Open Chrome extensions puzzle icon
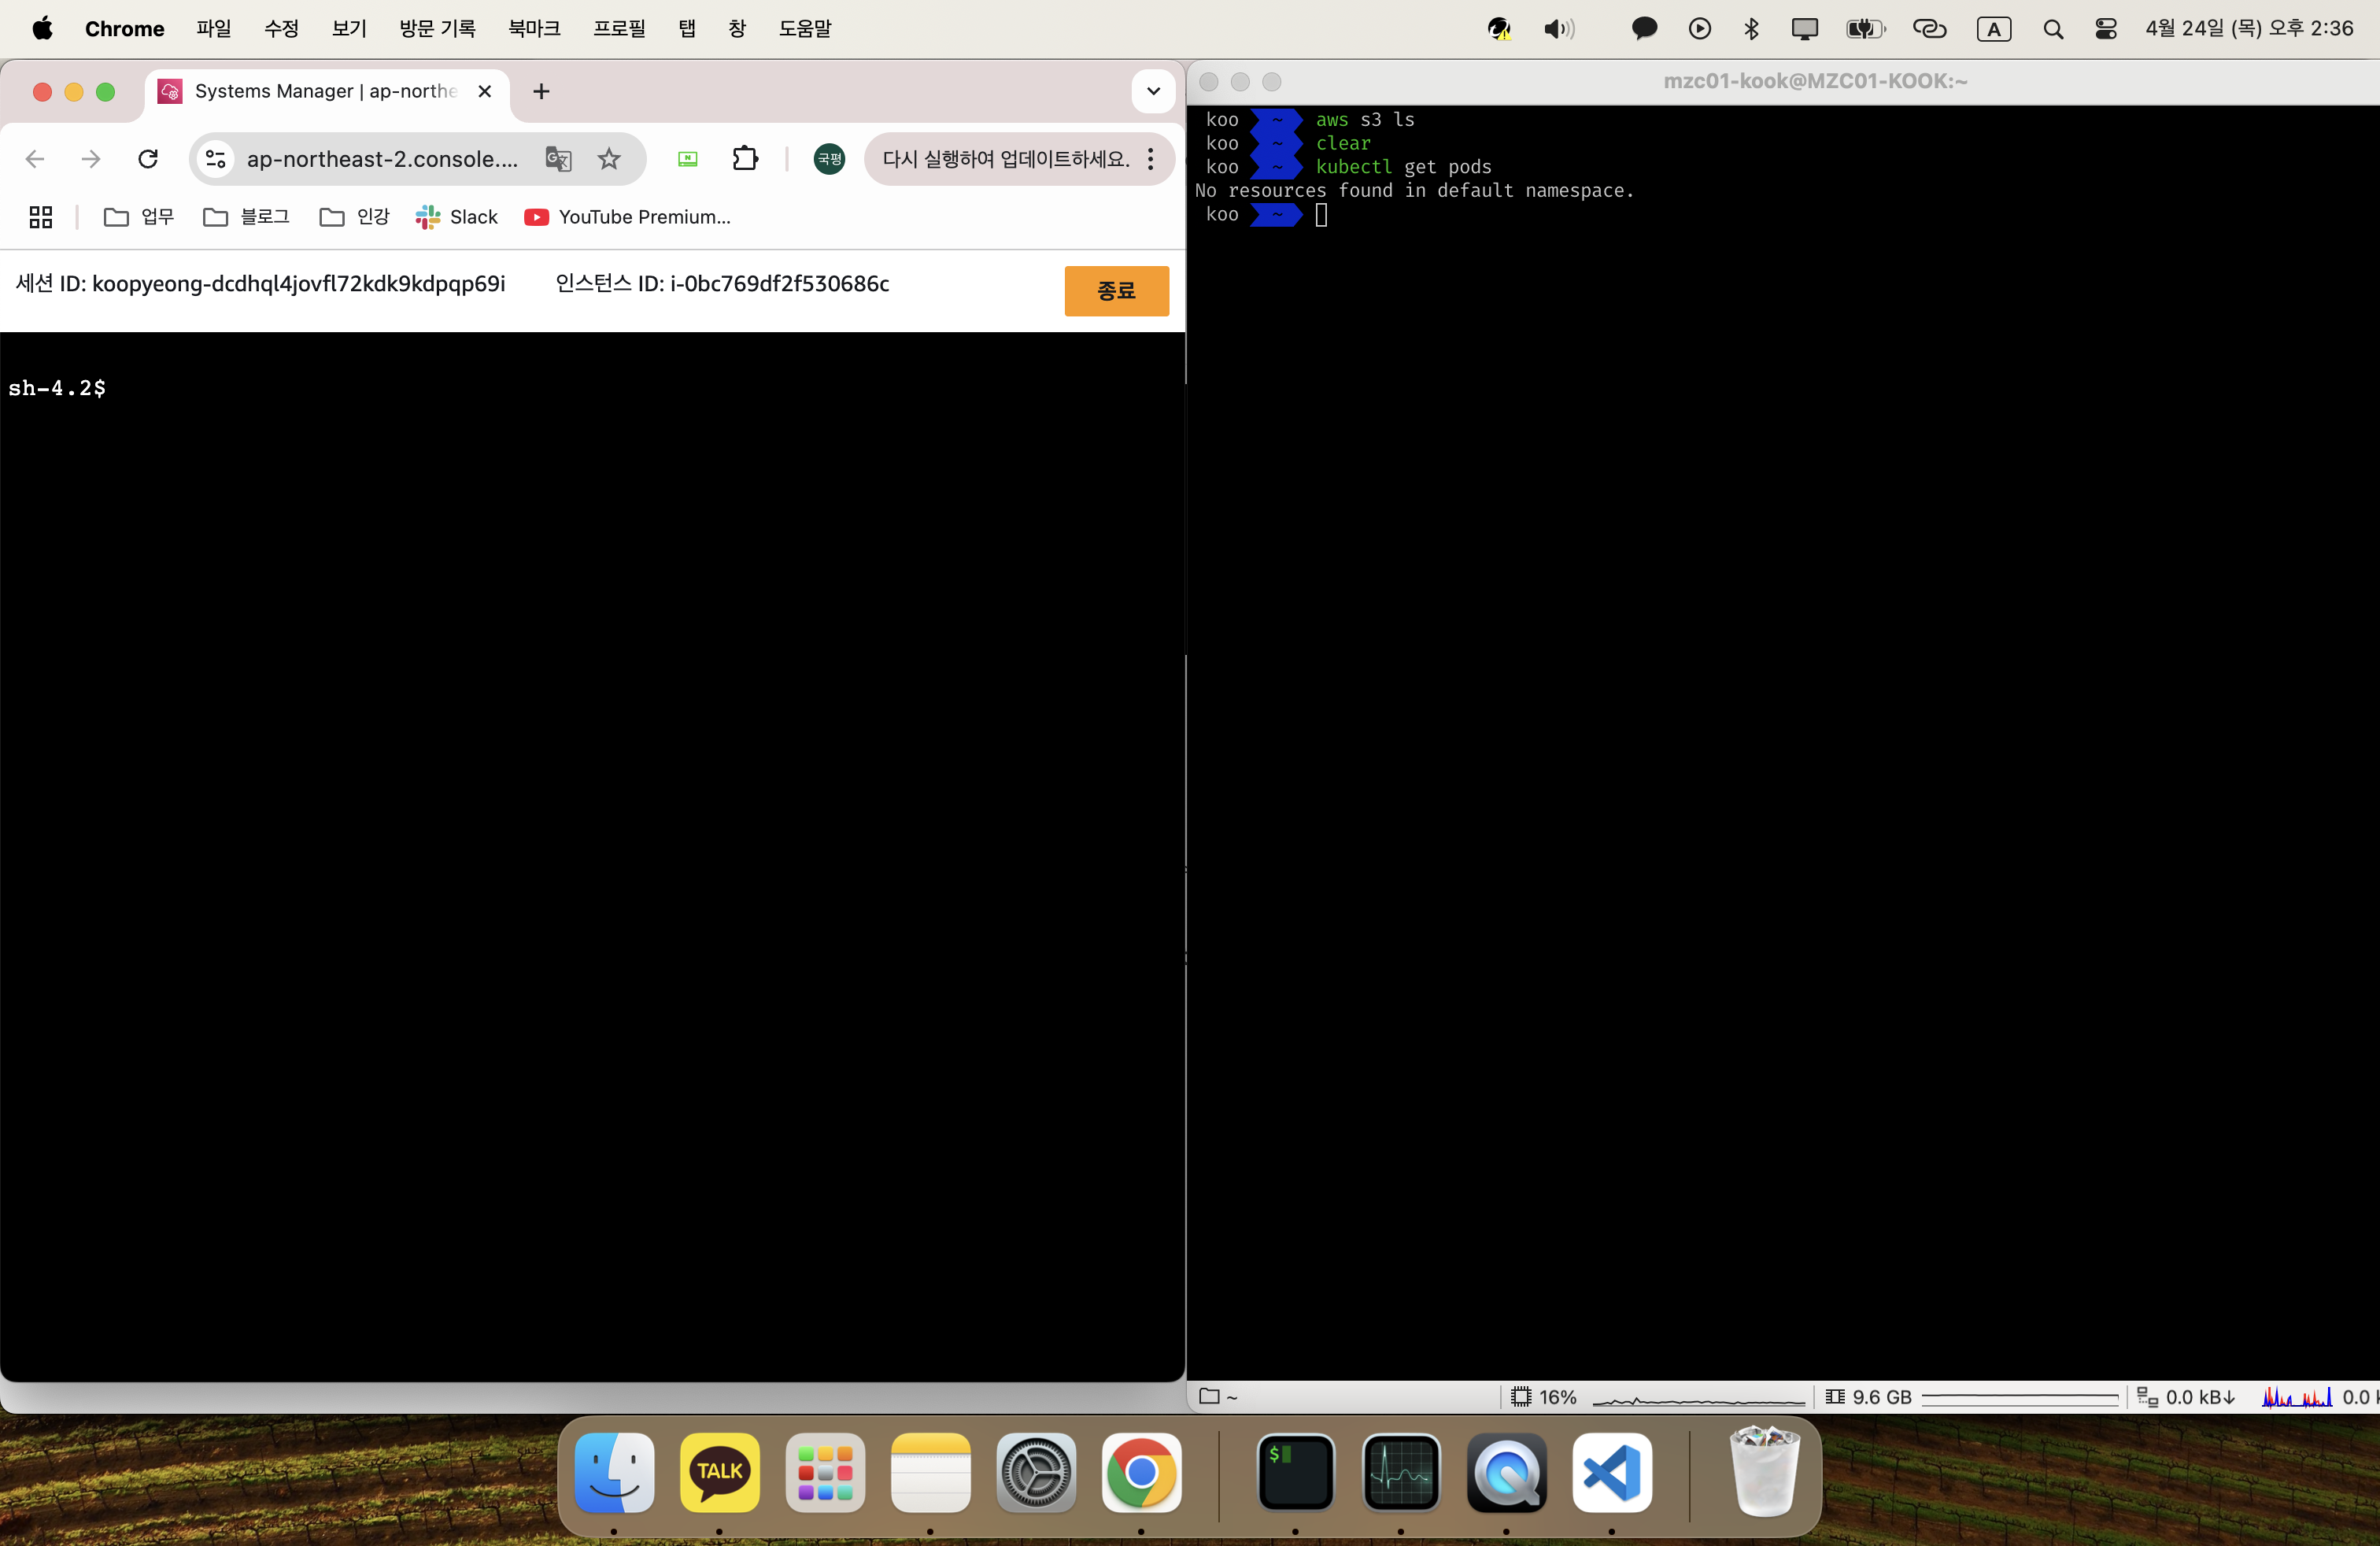The width and height of the screenshot is (2380, 1546). 745,159
